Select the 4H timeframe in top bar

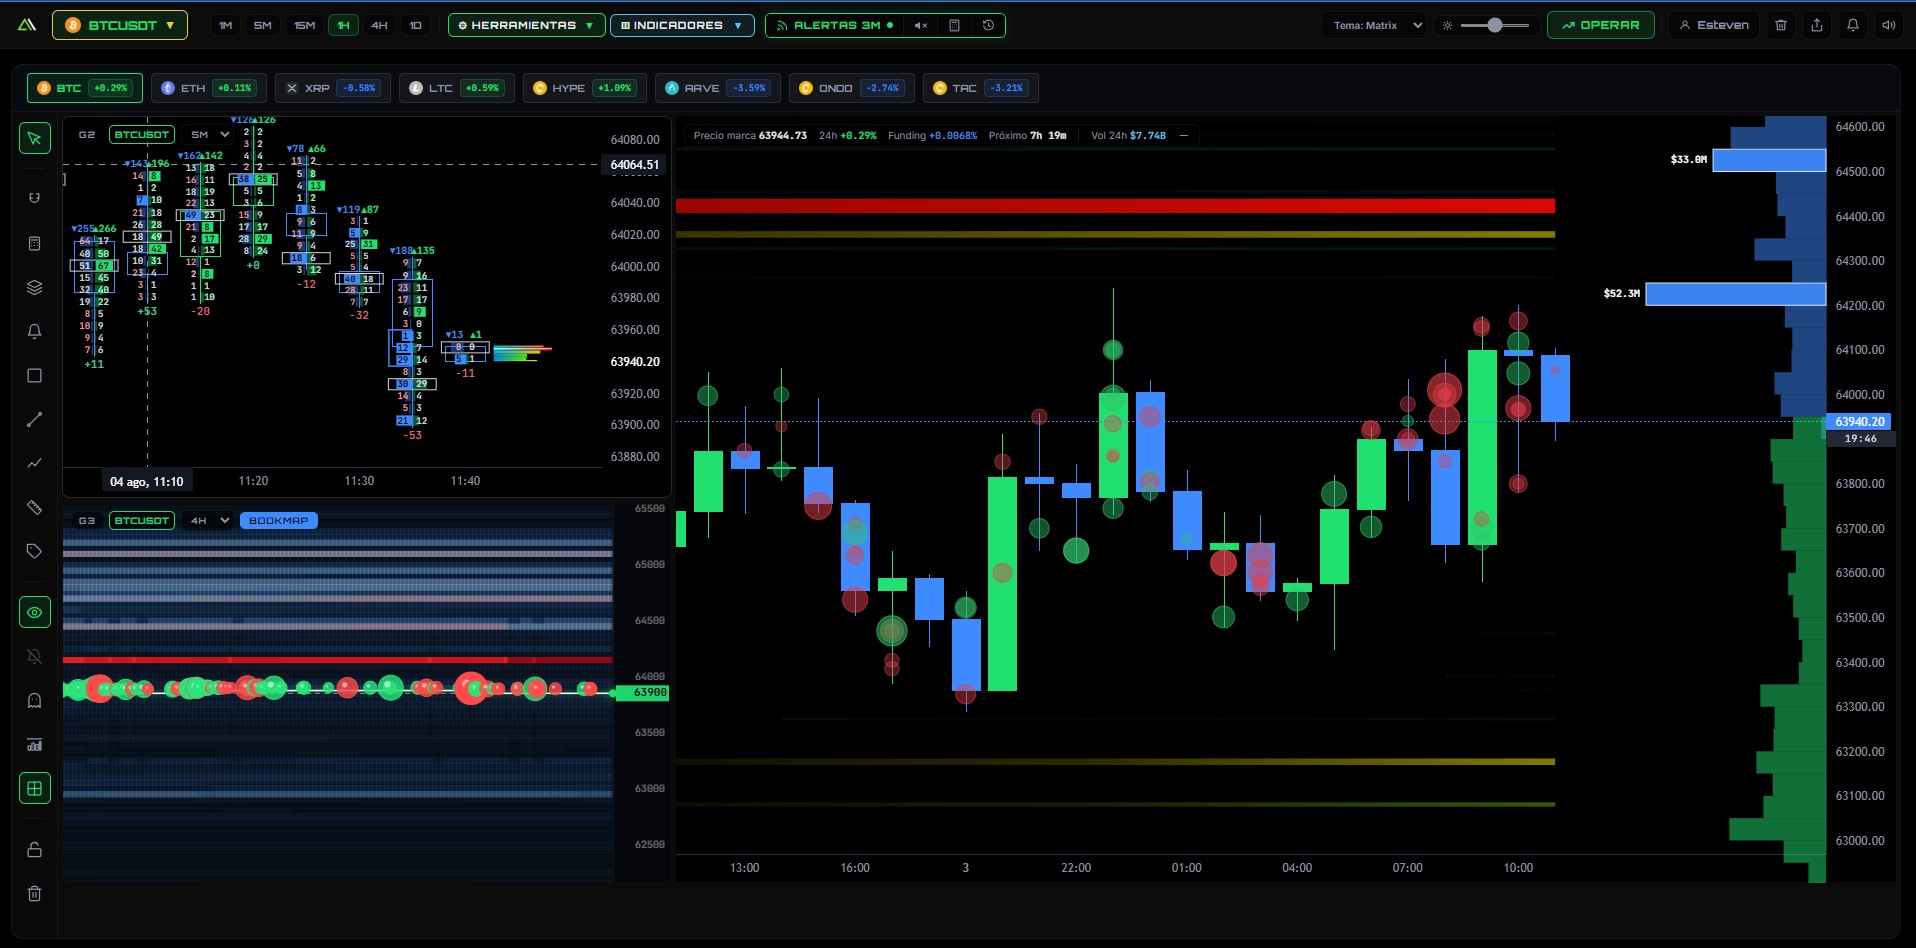(379, 25)
